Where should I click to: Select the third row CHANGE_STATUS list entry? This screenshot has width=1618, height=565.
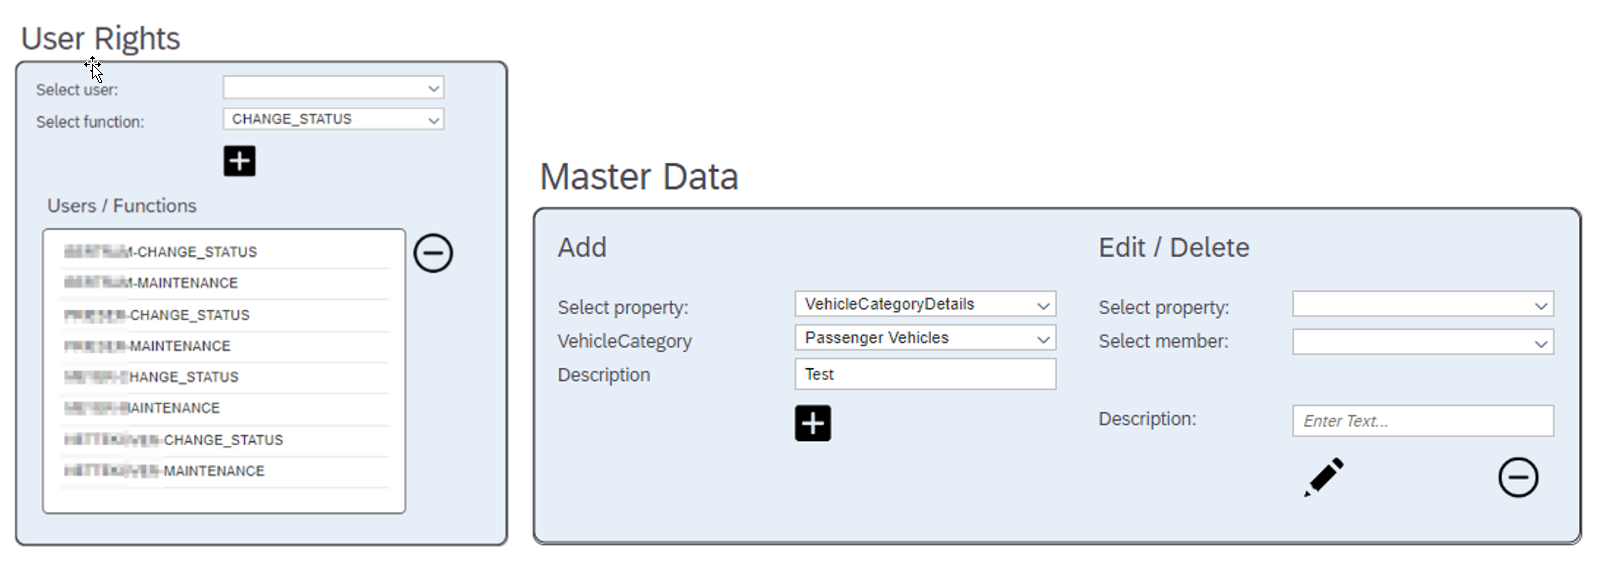224,315
